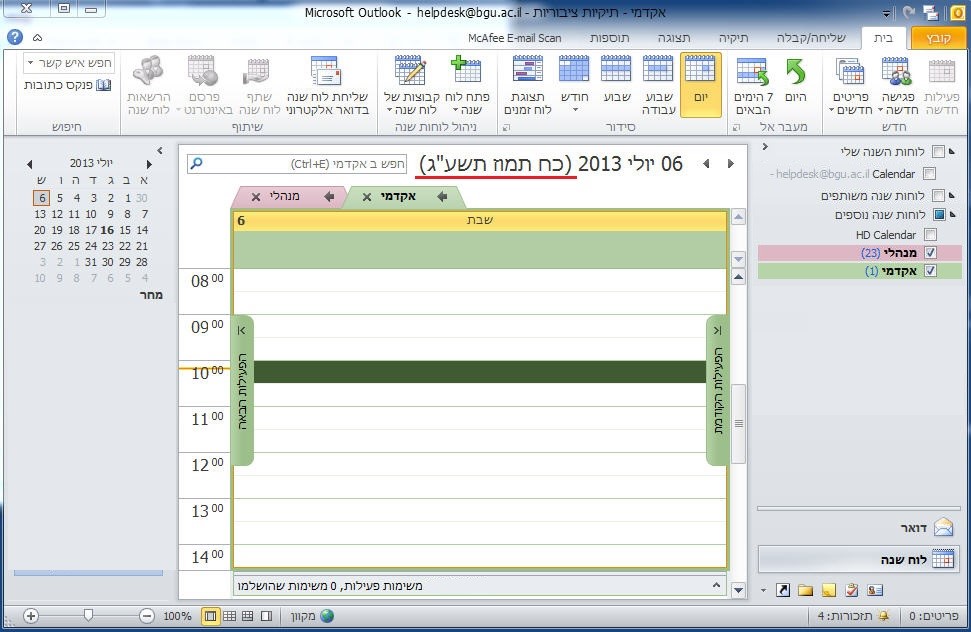The image size is (971, 632).
Task: Jump to the next appointment (הפעילות הבאה)
Action: tap(243, 390)
